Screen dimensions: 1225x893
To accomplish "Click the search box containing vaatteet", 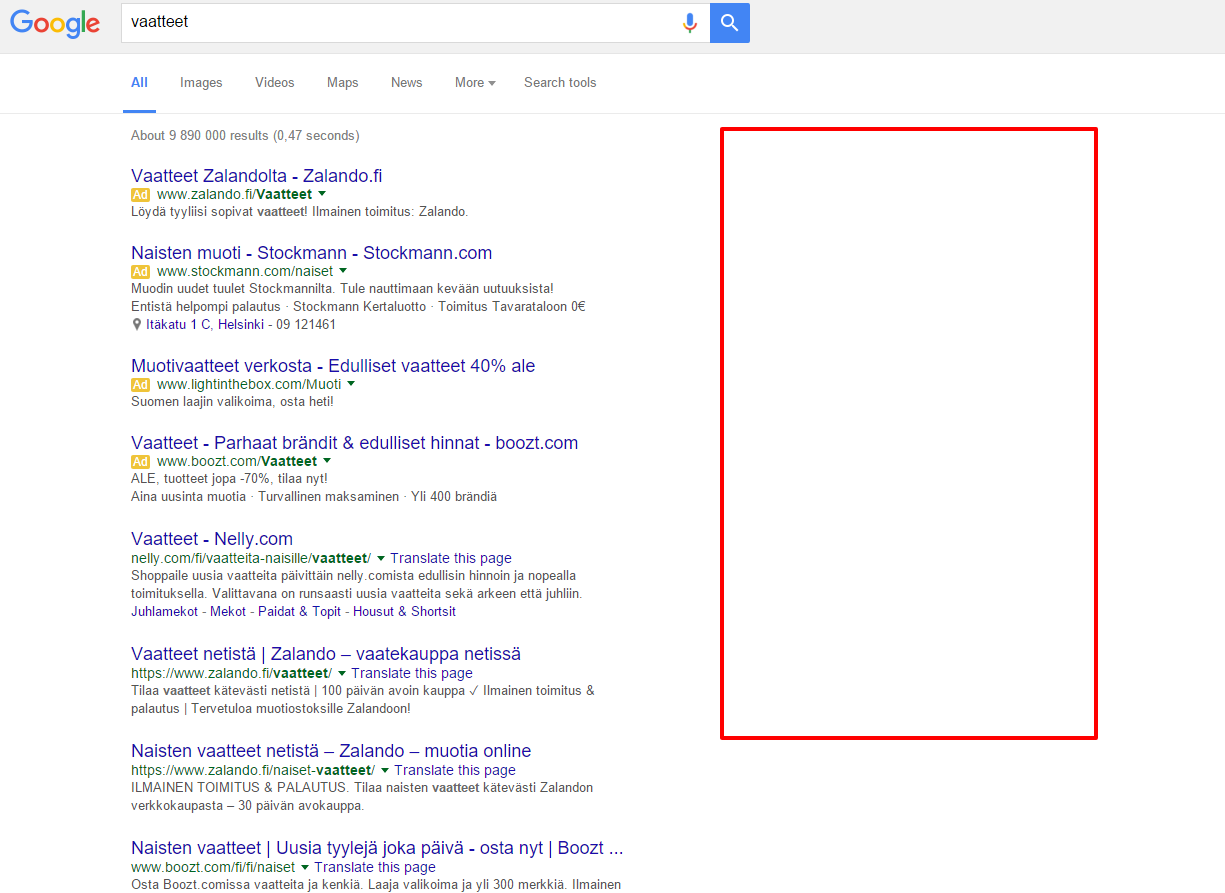I will click(x=400, y=22).
